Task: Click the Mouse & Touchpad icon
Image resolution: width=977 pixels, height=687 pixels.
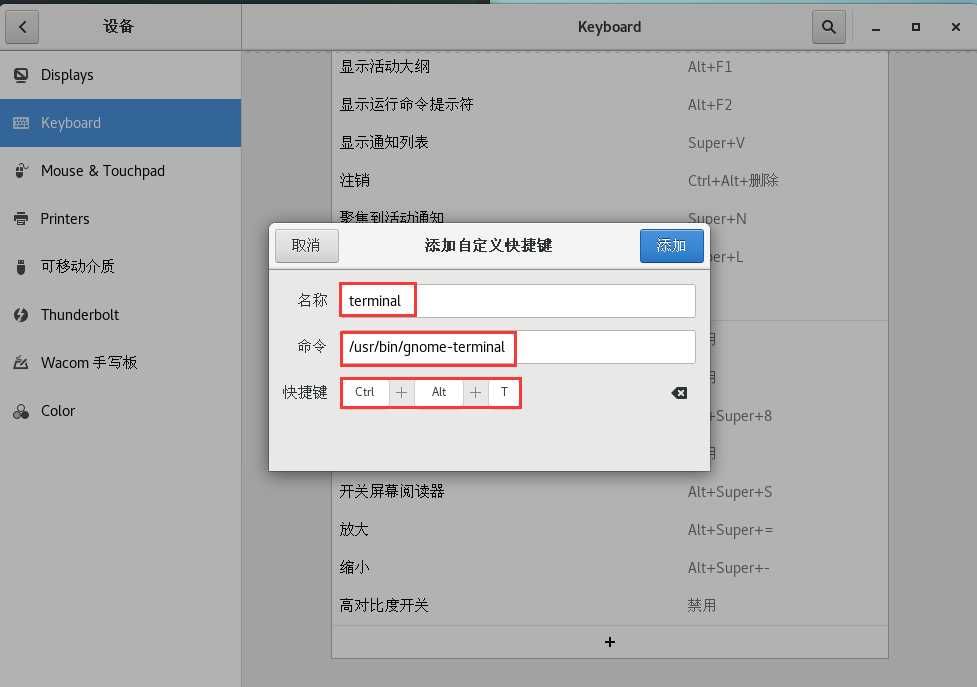Action: (x=21, y=171)
